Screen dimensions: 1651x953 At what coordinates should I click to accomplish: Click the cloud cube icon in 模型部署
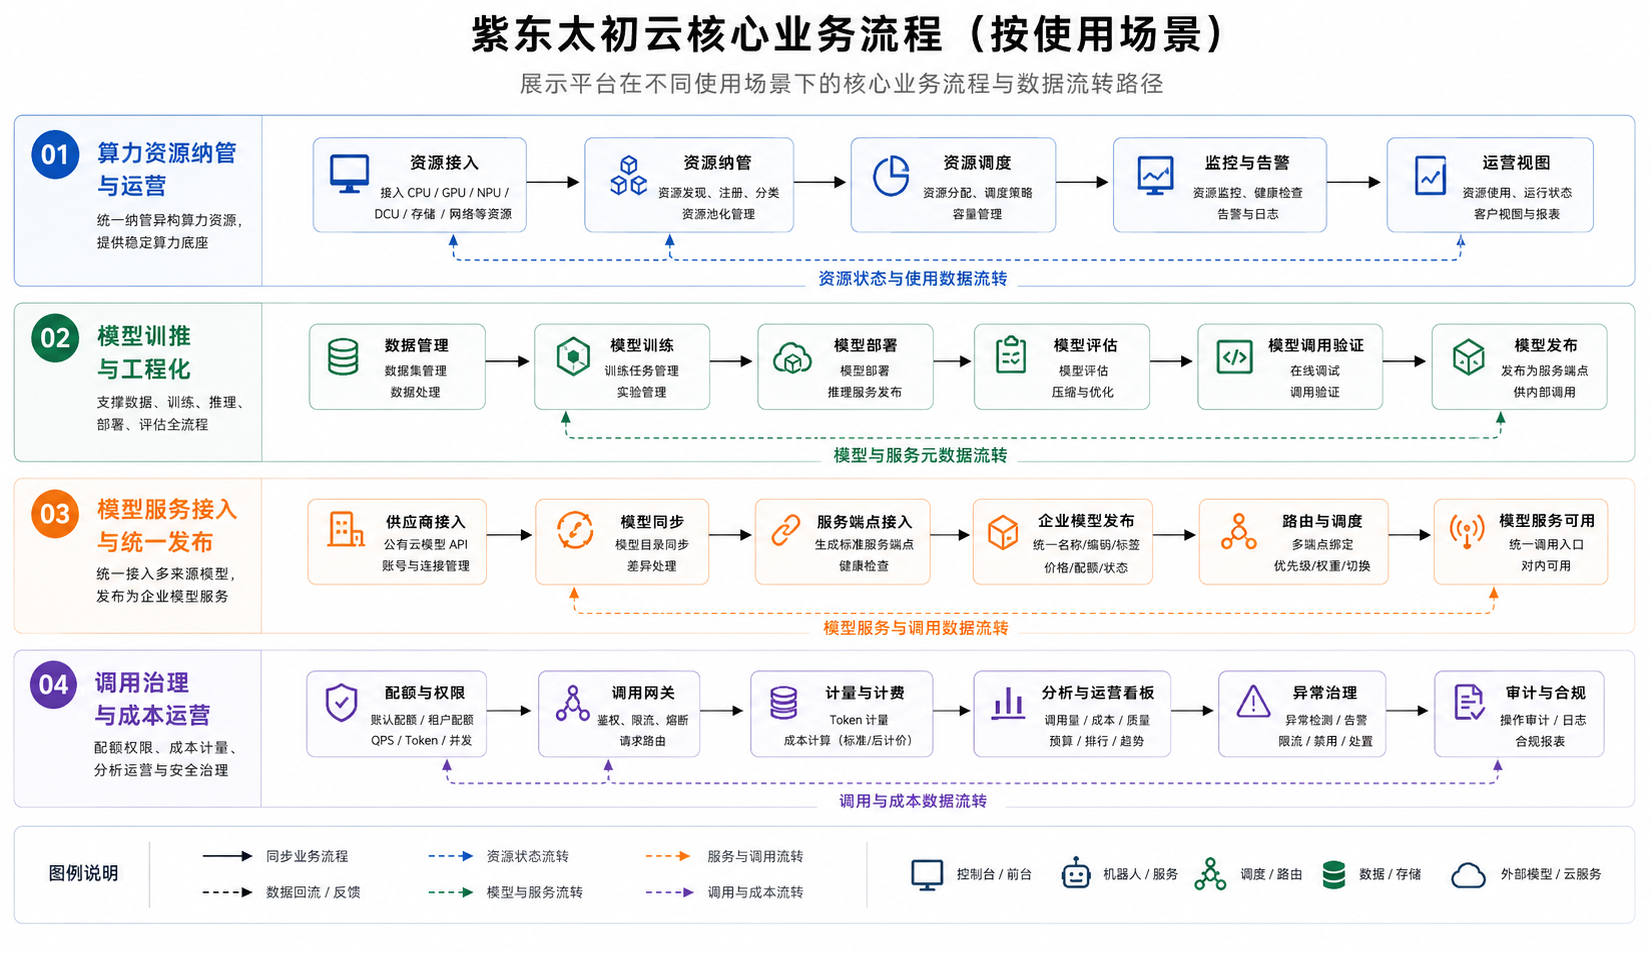coord(792,358)
